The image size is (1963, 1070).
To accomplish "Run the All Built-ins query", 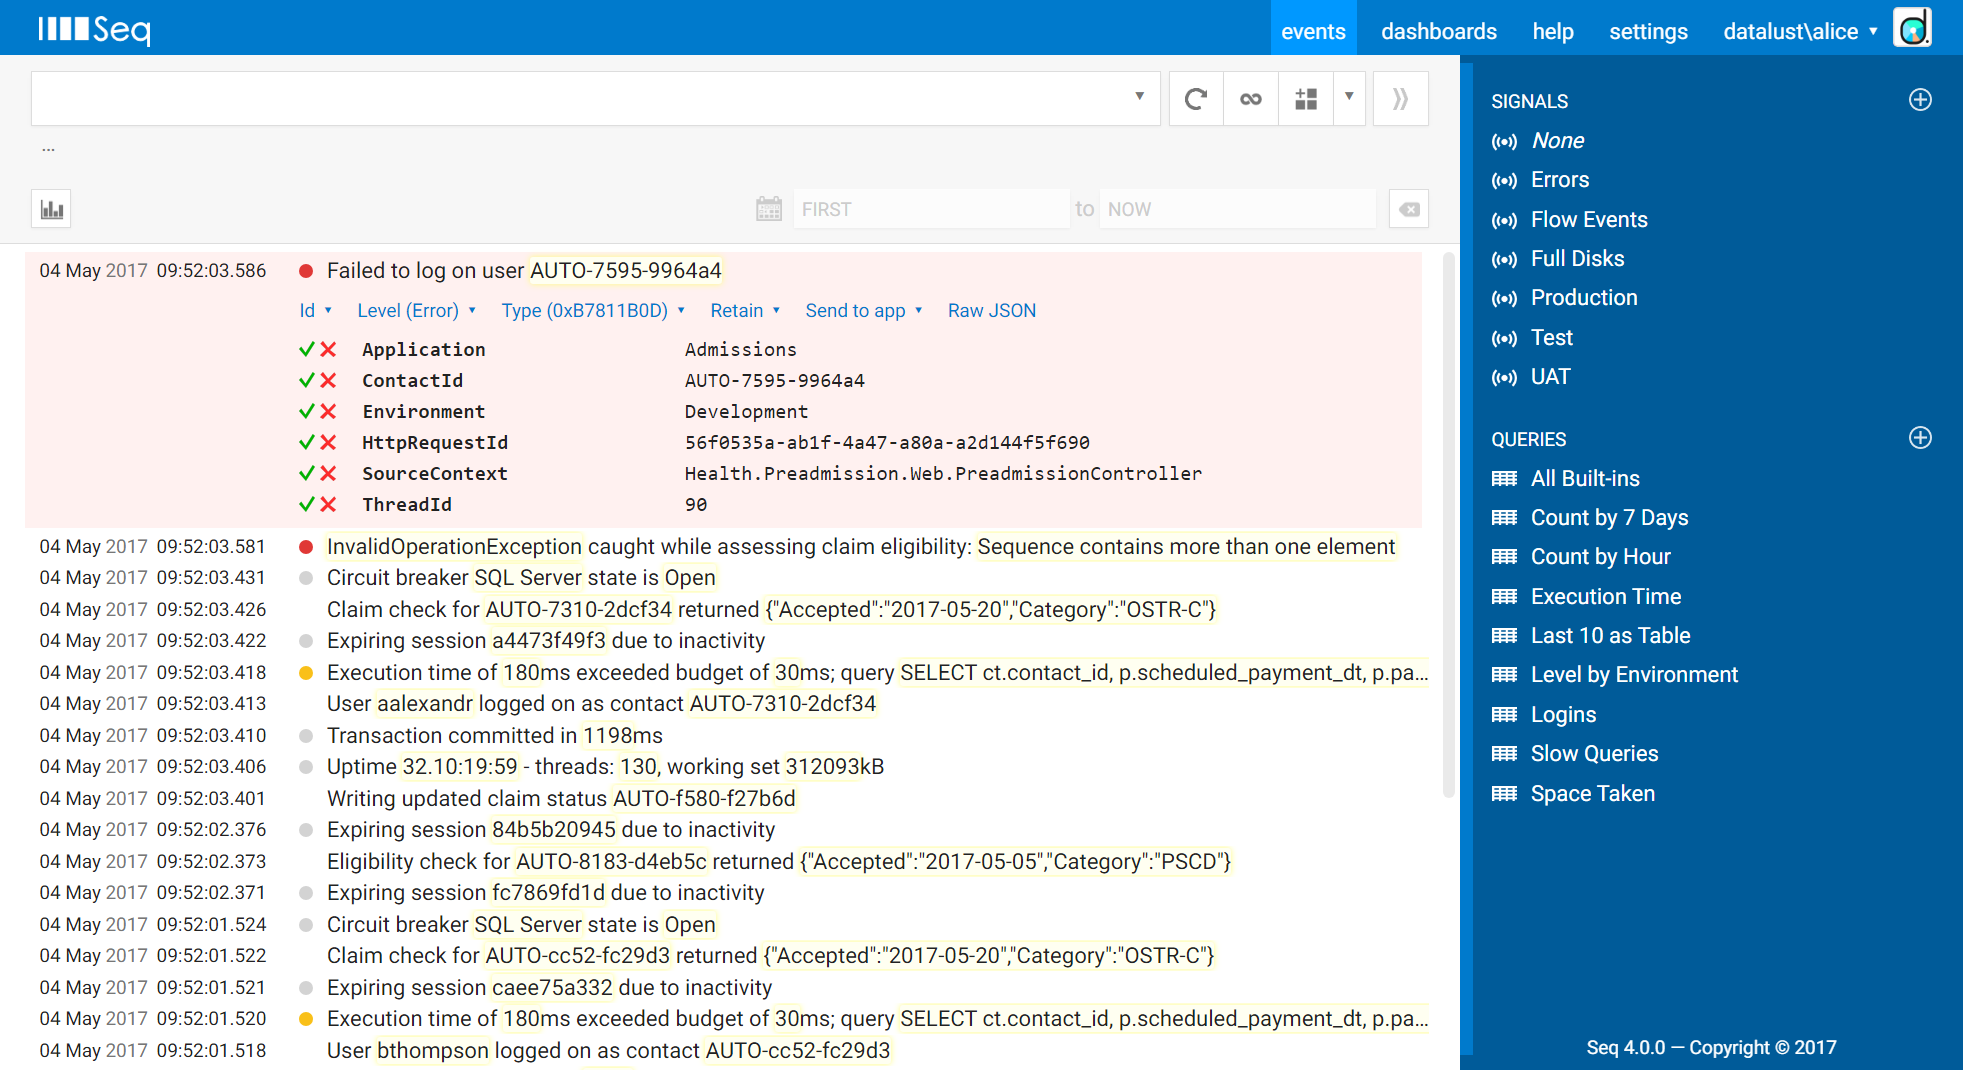I will pos(1585,479).
